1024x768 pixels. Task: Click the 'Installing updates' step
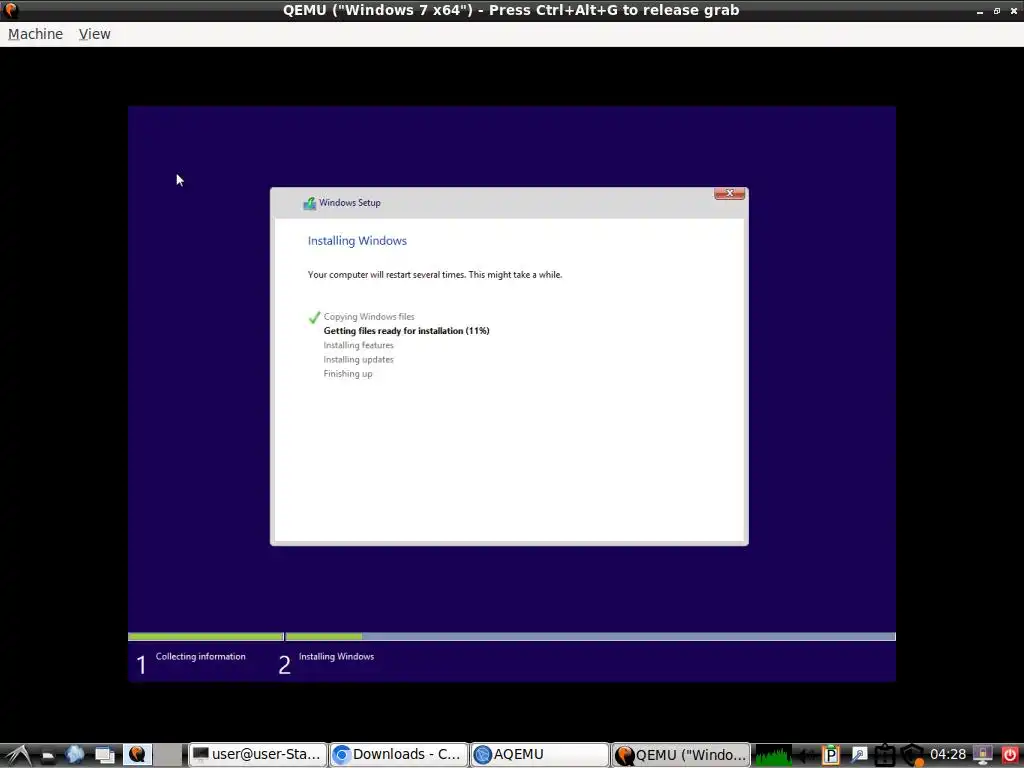359,360
